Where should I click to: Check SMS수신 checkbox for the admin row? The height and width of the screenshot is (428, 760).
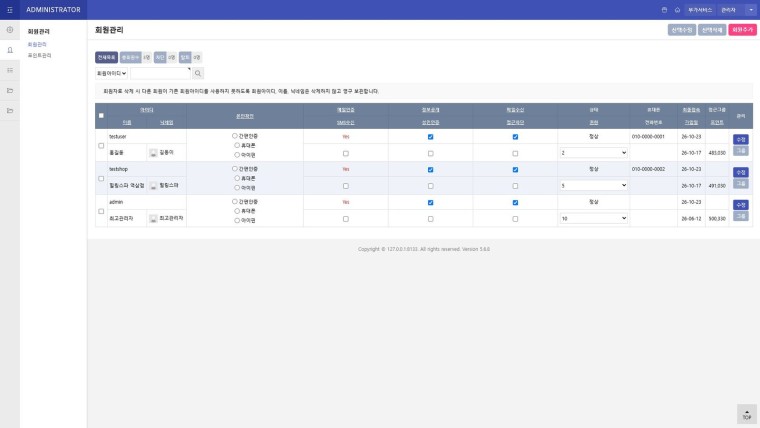(x=346, y=219)
